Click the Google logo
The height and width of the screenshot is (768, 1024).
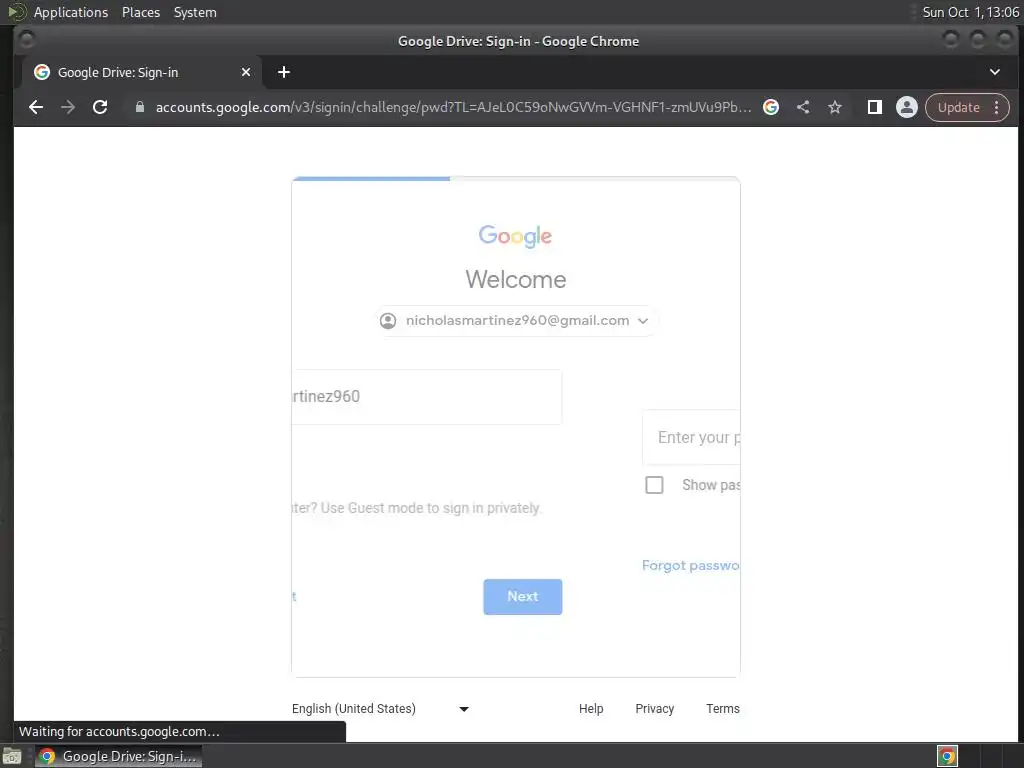(515, 236)
